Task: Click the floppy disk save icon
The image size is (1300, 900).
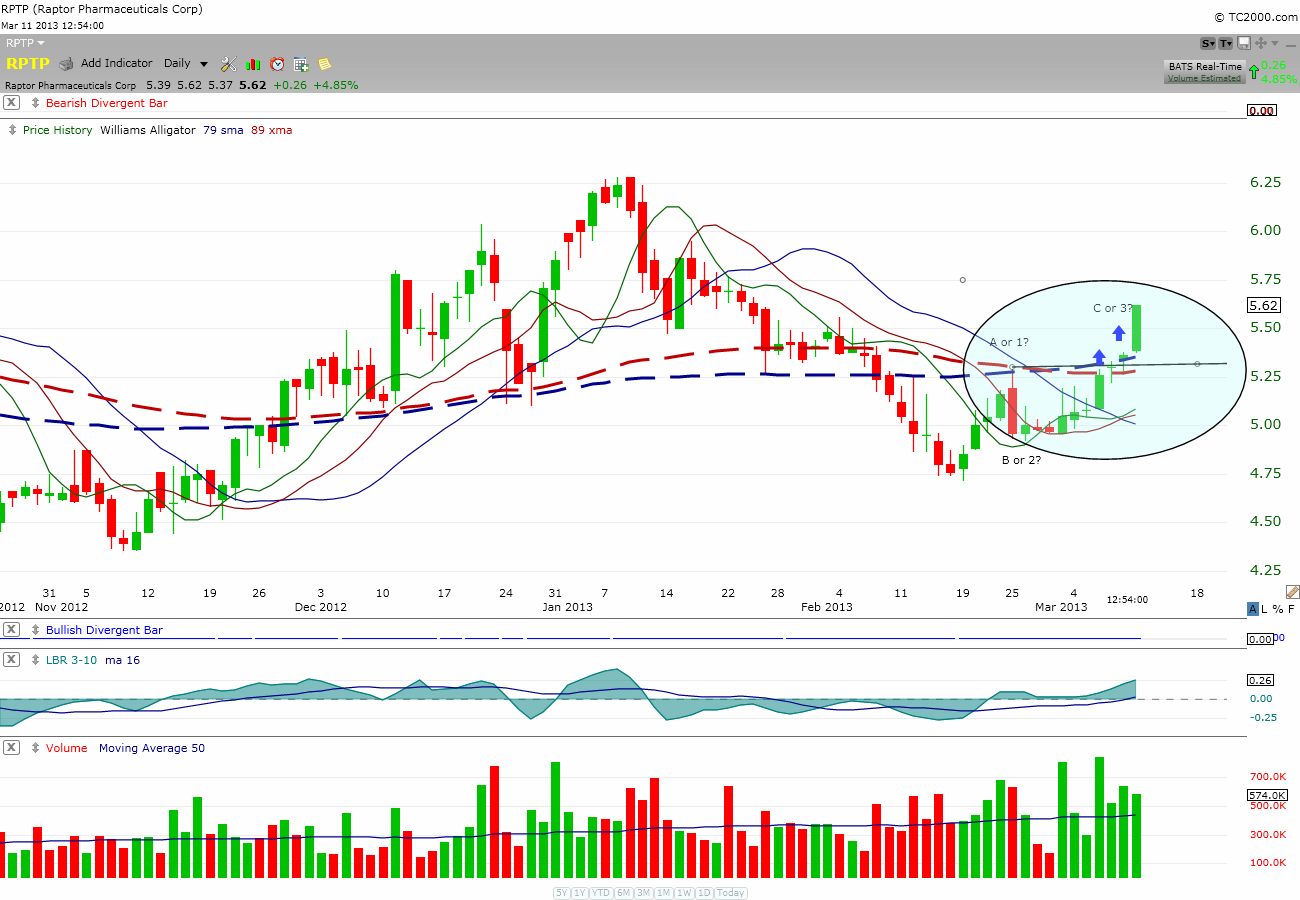Action: click(x=1244, y=43)
